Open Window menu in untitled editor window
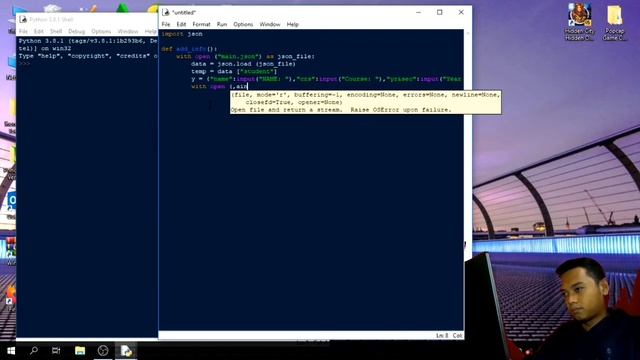 [x=270, y=24]
